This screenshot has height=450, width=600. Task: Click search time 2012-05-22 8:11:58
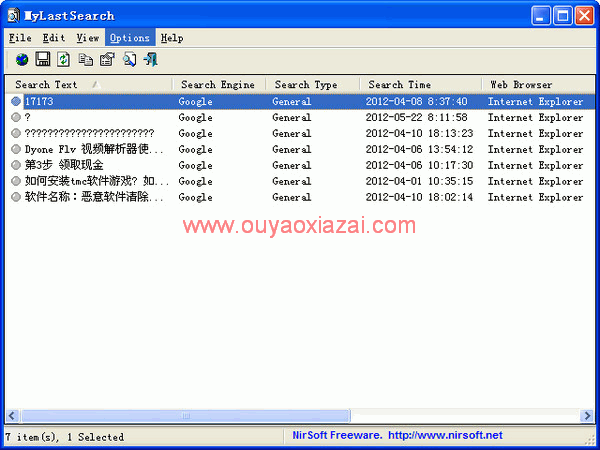(416, 117)
